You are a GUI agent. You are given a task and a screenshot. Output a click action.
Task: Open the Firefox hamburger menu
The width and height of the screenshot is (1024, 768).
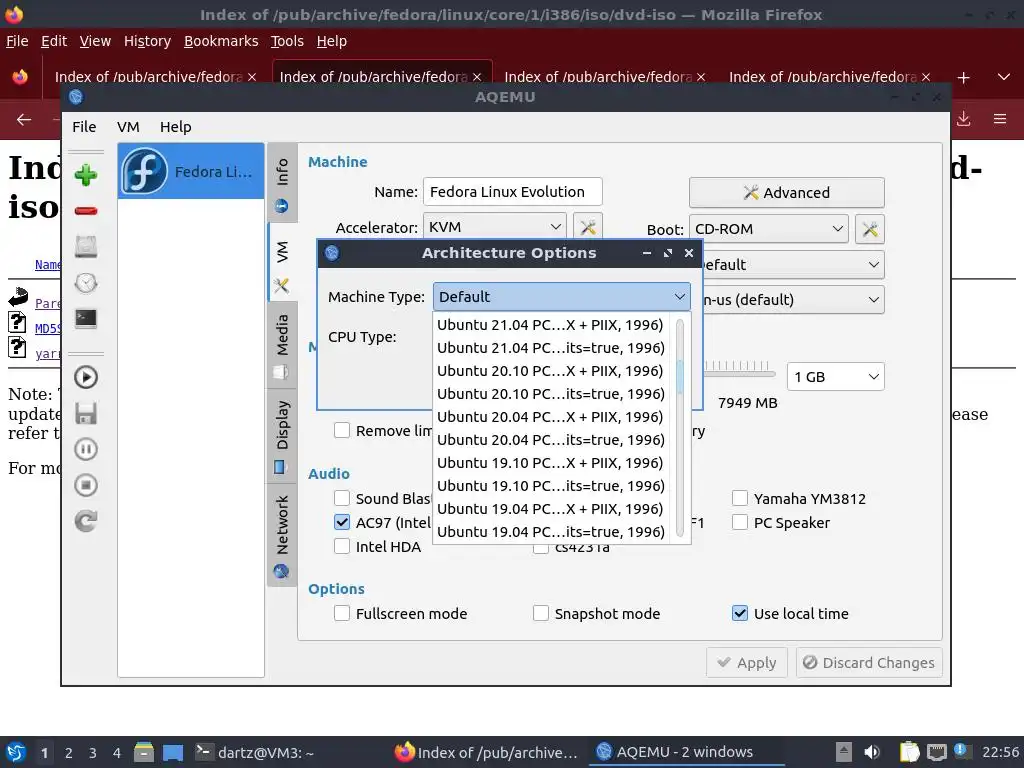tap(1000, 120)
